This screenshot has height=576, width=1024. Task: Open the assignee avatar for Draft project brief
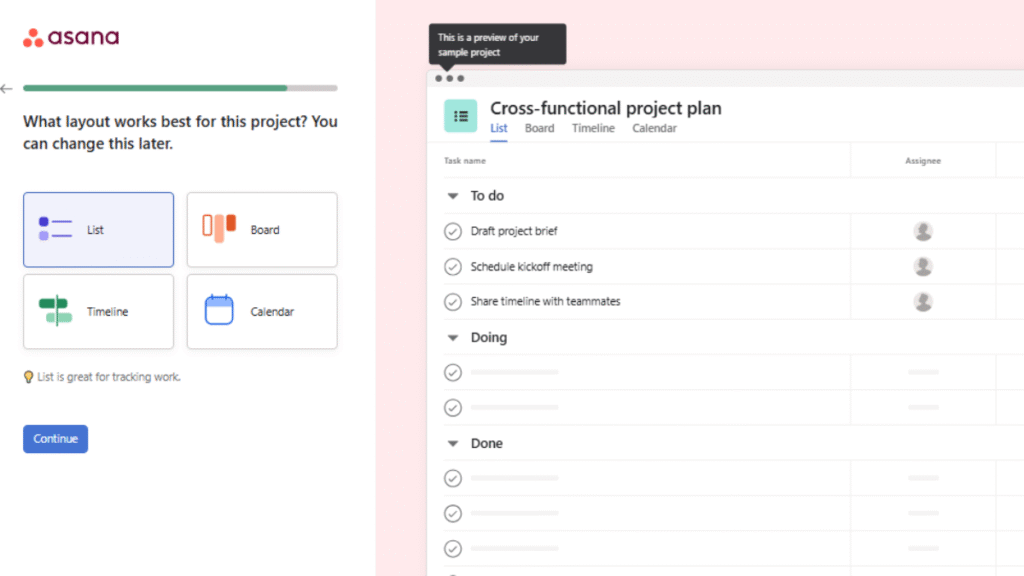(x=921, y=231)
